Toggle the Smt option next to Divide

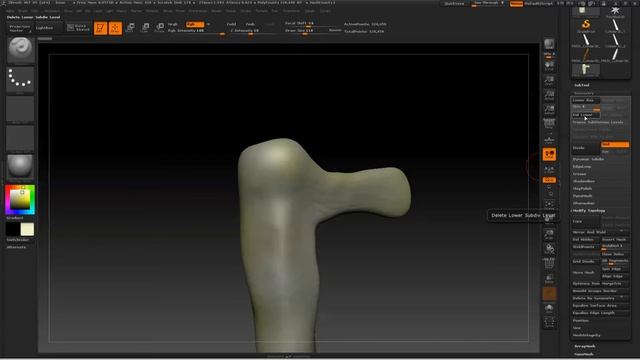pos(615,144)
